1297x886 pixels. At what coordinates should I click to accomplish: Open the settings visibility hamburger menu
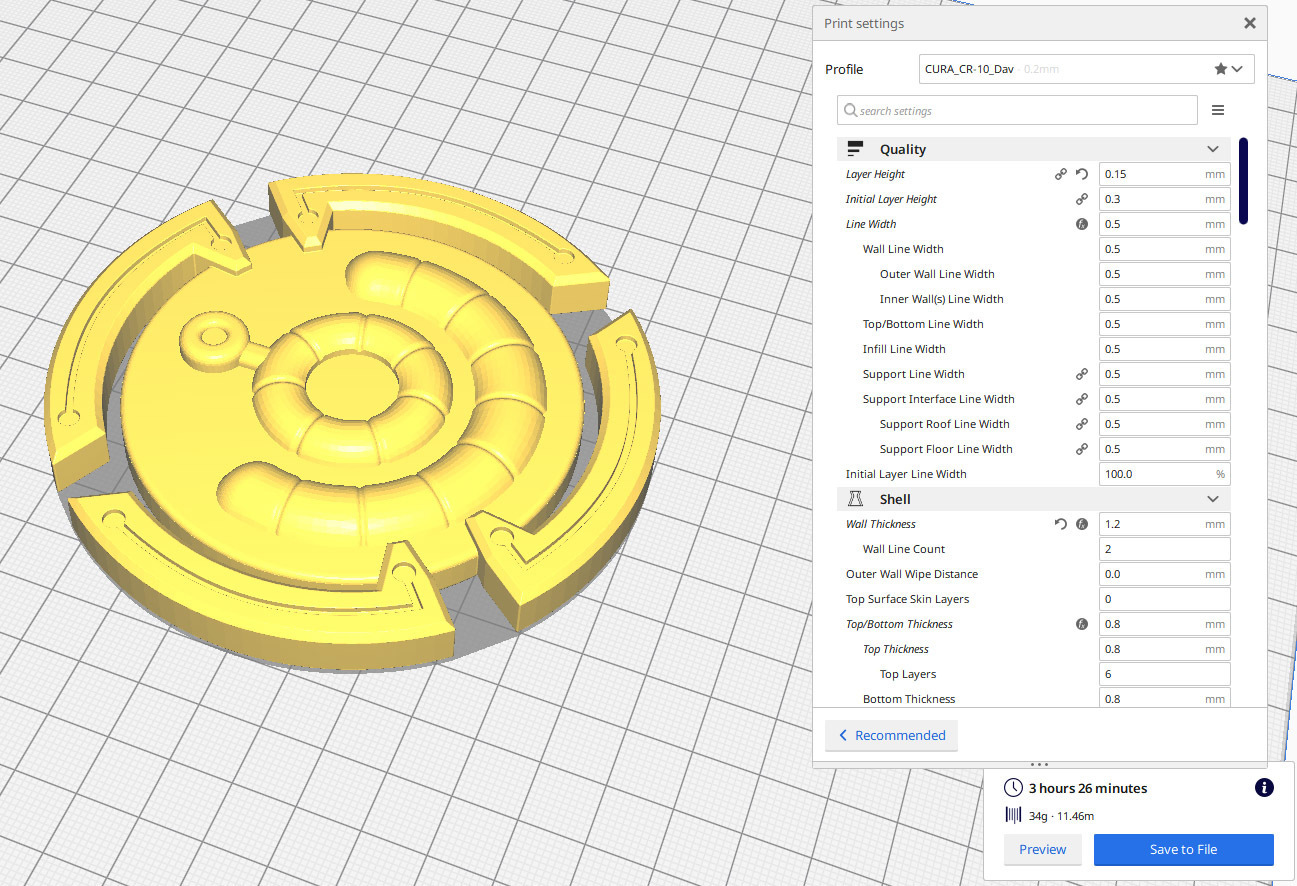(1218, 110)
